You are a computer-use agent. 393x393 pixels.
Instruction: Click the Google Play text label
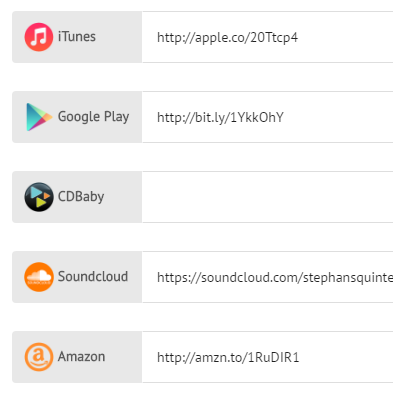93,117
